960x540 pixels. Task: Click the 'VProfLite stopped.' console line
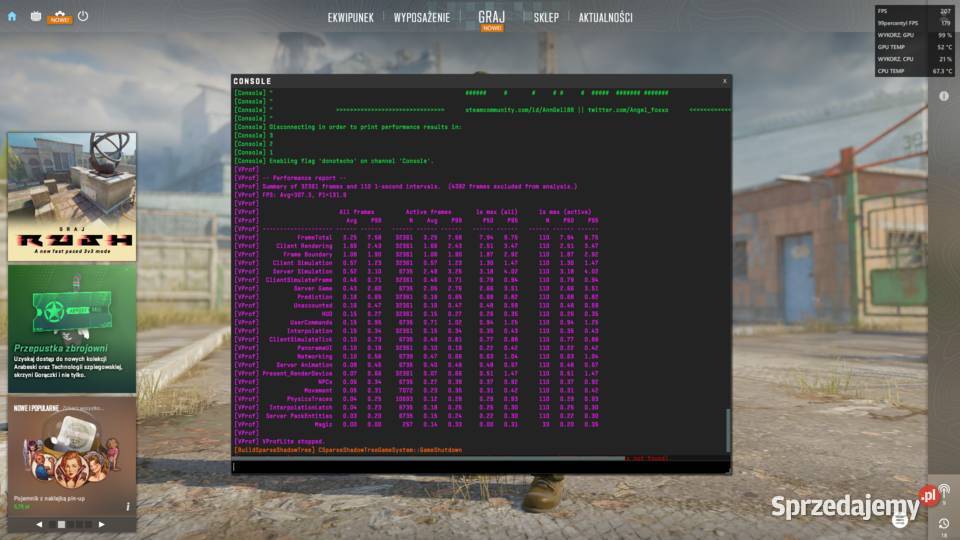pos(293,441)
